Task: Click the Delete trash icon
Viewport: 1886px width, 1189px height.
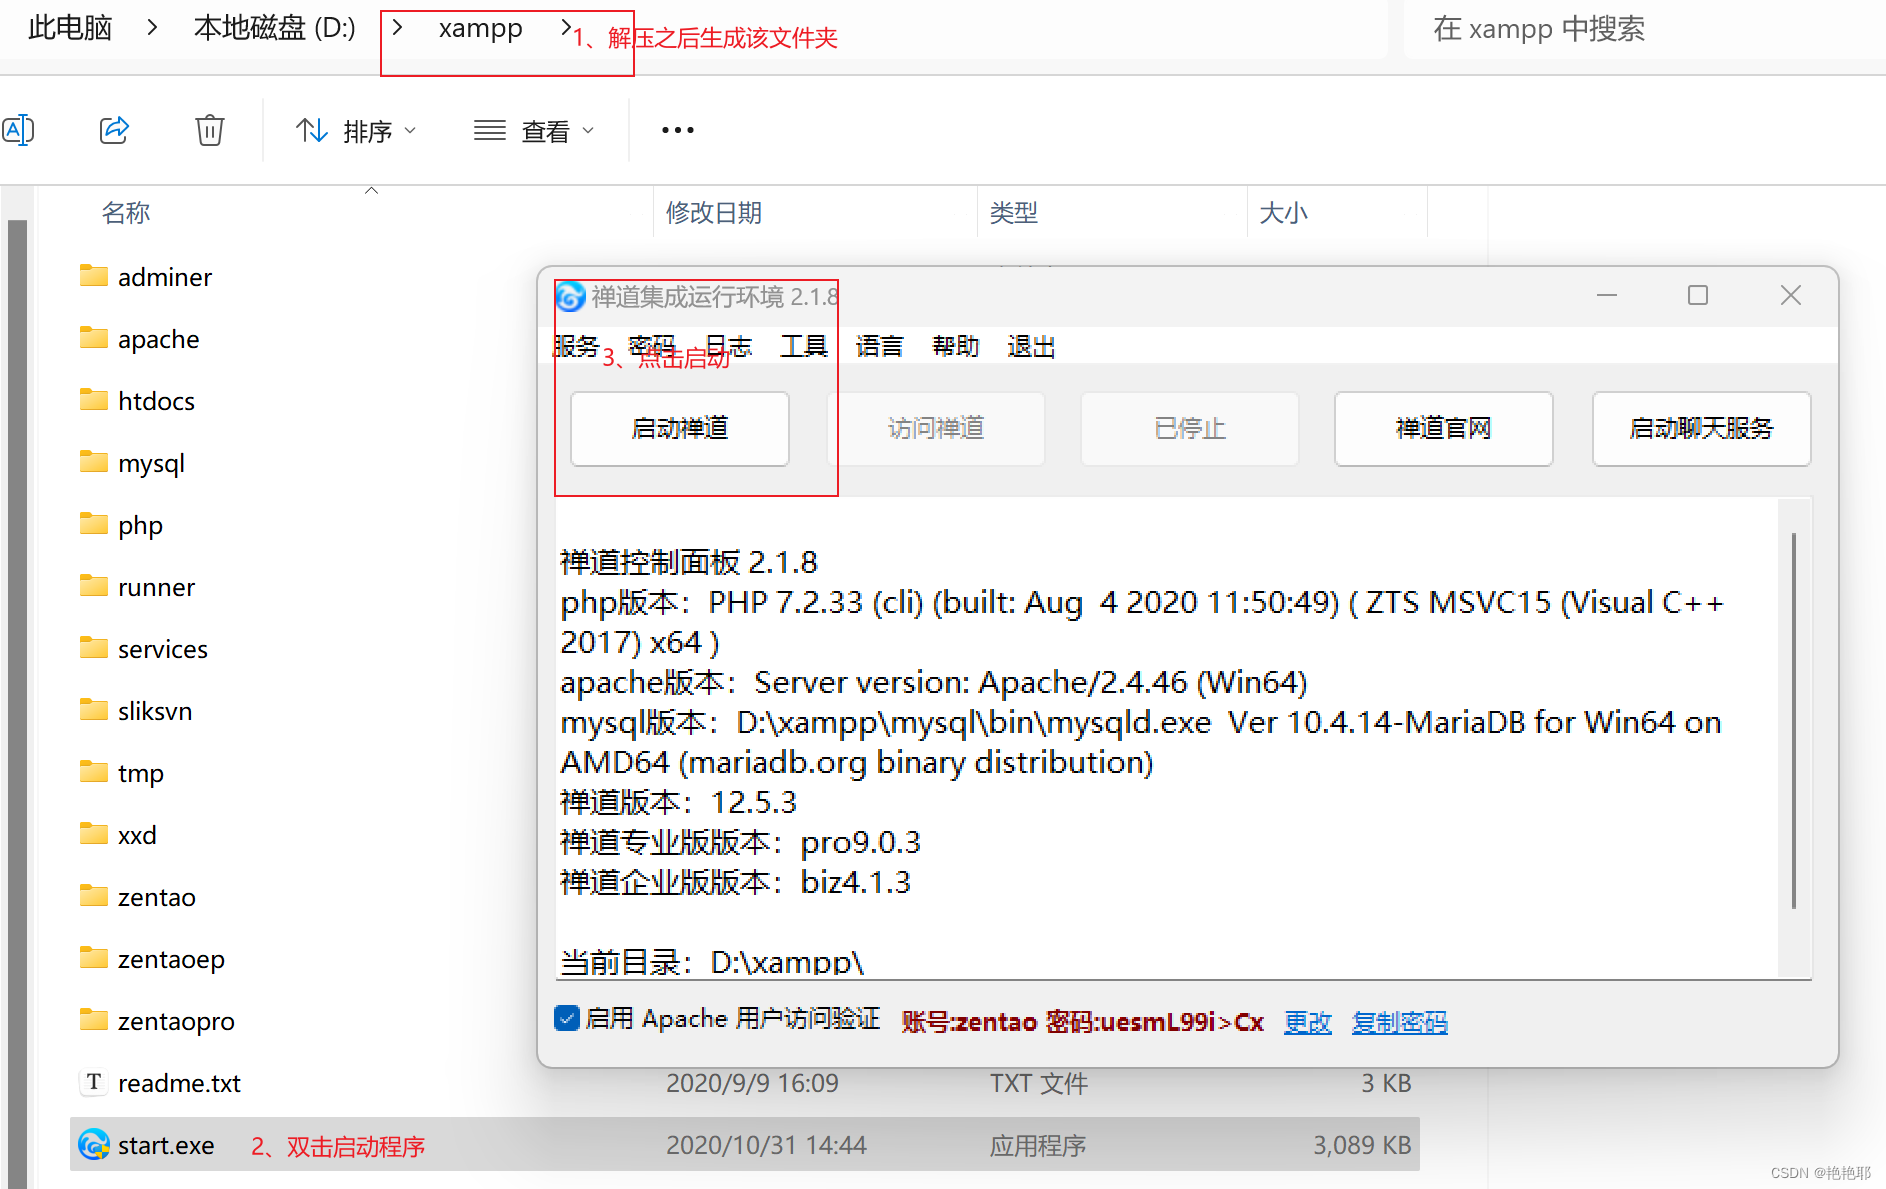Action: 209,130
